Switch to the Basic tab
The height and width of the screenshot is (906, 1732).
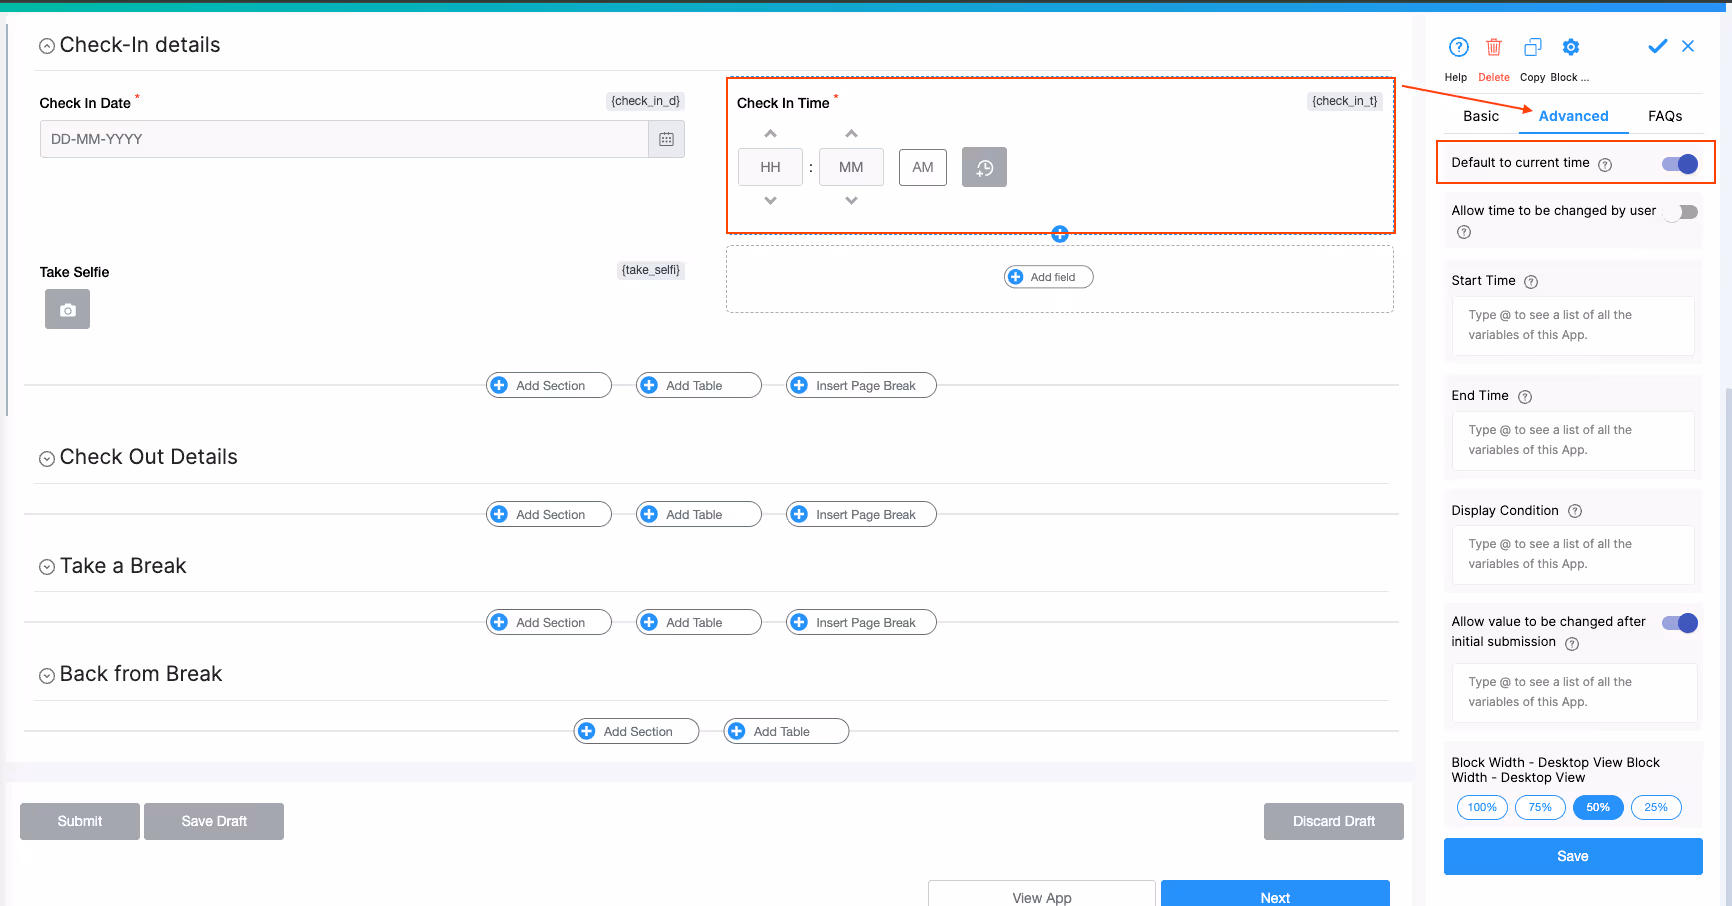click(1481, 116)
